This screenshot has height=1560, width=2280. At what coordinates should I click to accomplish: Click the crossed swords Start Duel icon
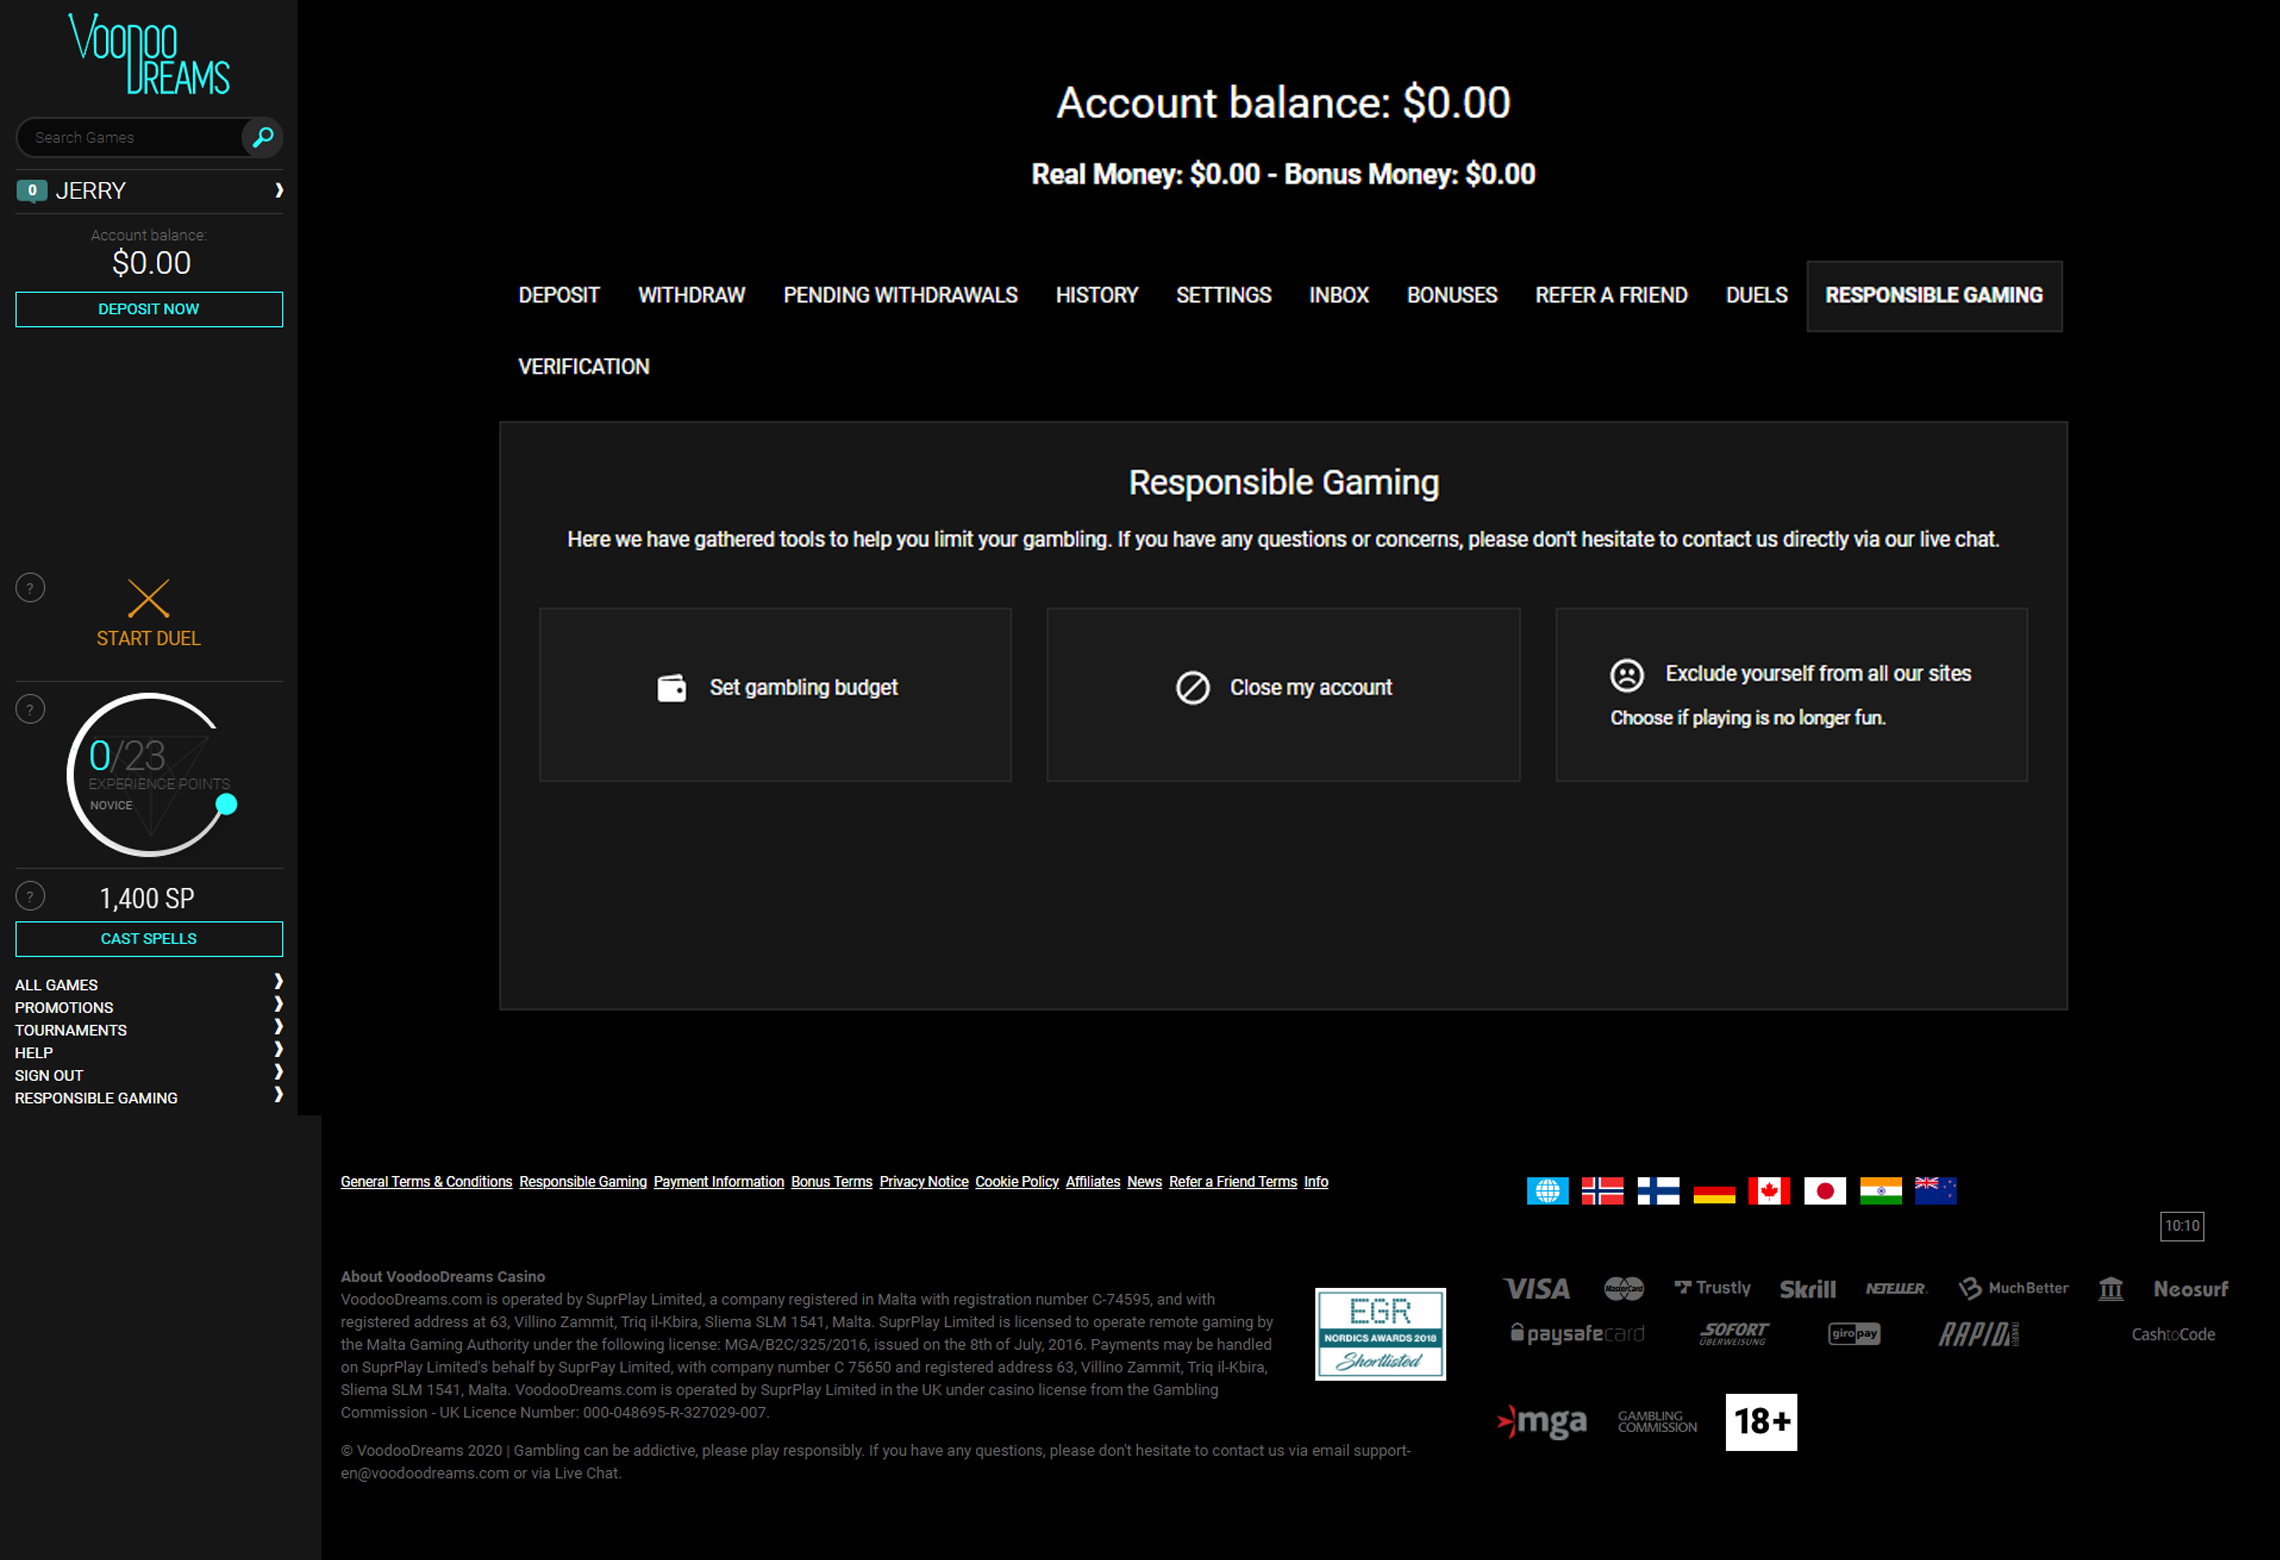[x=148, y=598]
